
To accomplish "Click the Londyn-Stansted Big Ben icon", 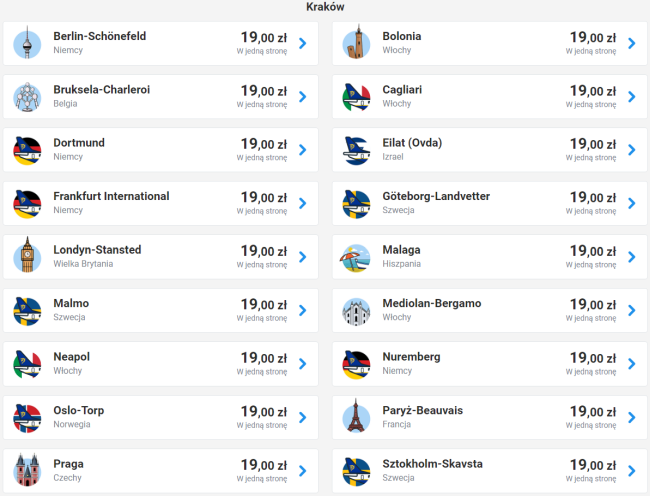I will (x=27, y=257).
